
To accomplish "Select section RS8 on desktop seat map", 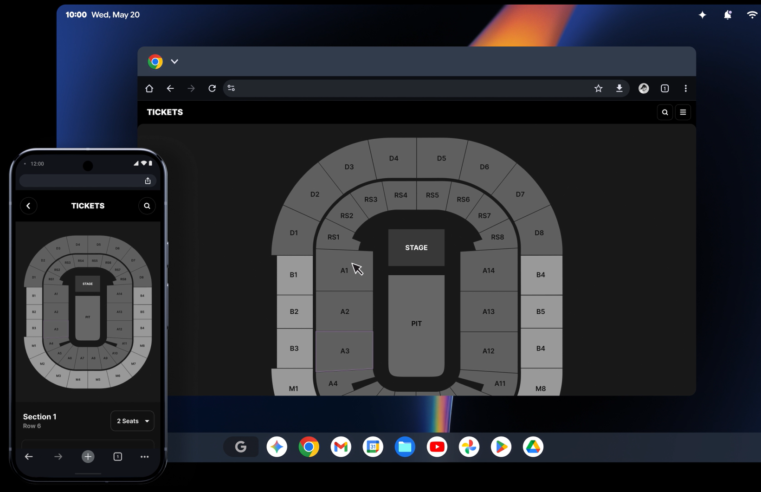I will (x=497, y=237).
